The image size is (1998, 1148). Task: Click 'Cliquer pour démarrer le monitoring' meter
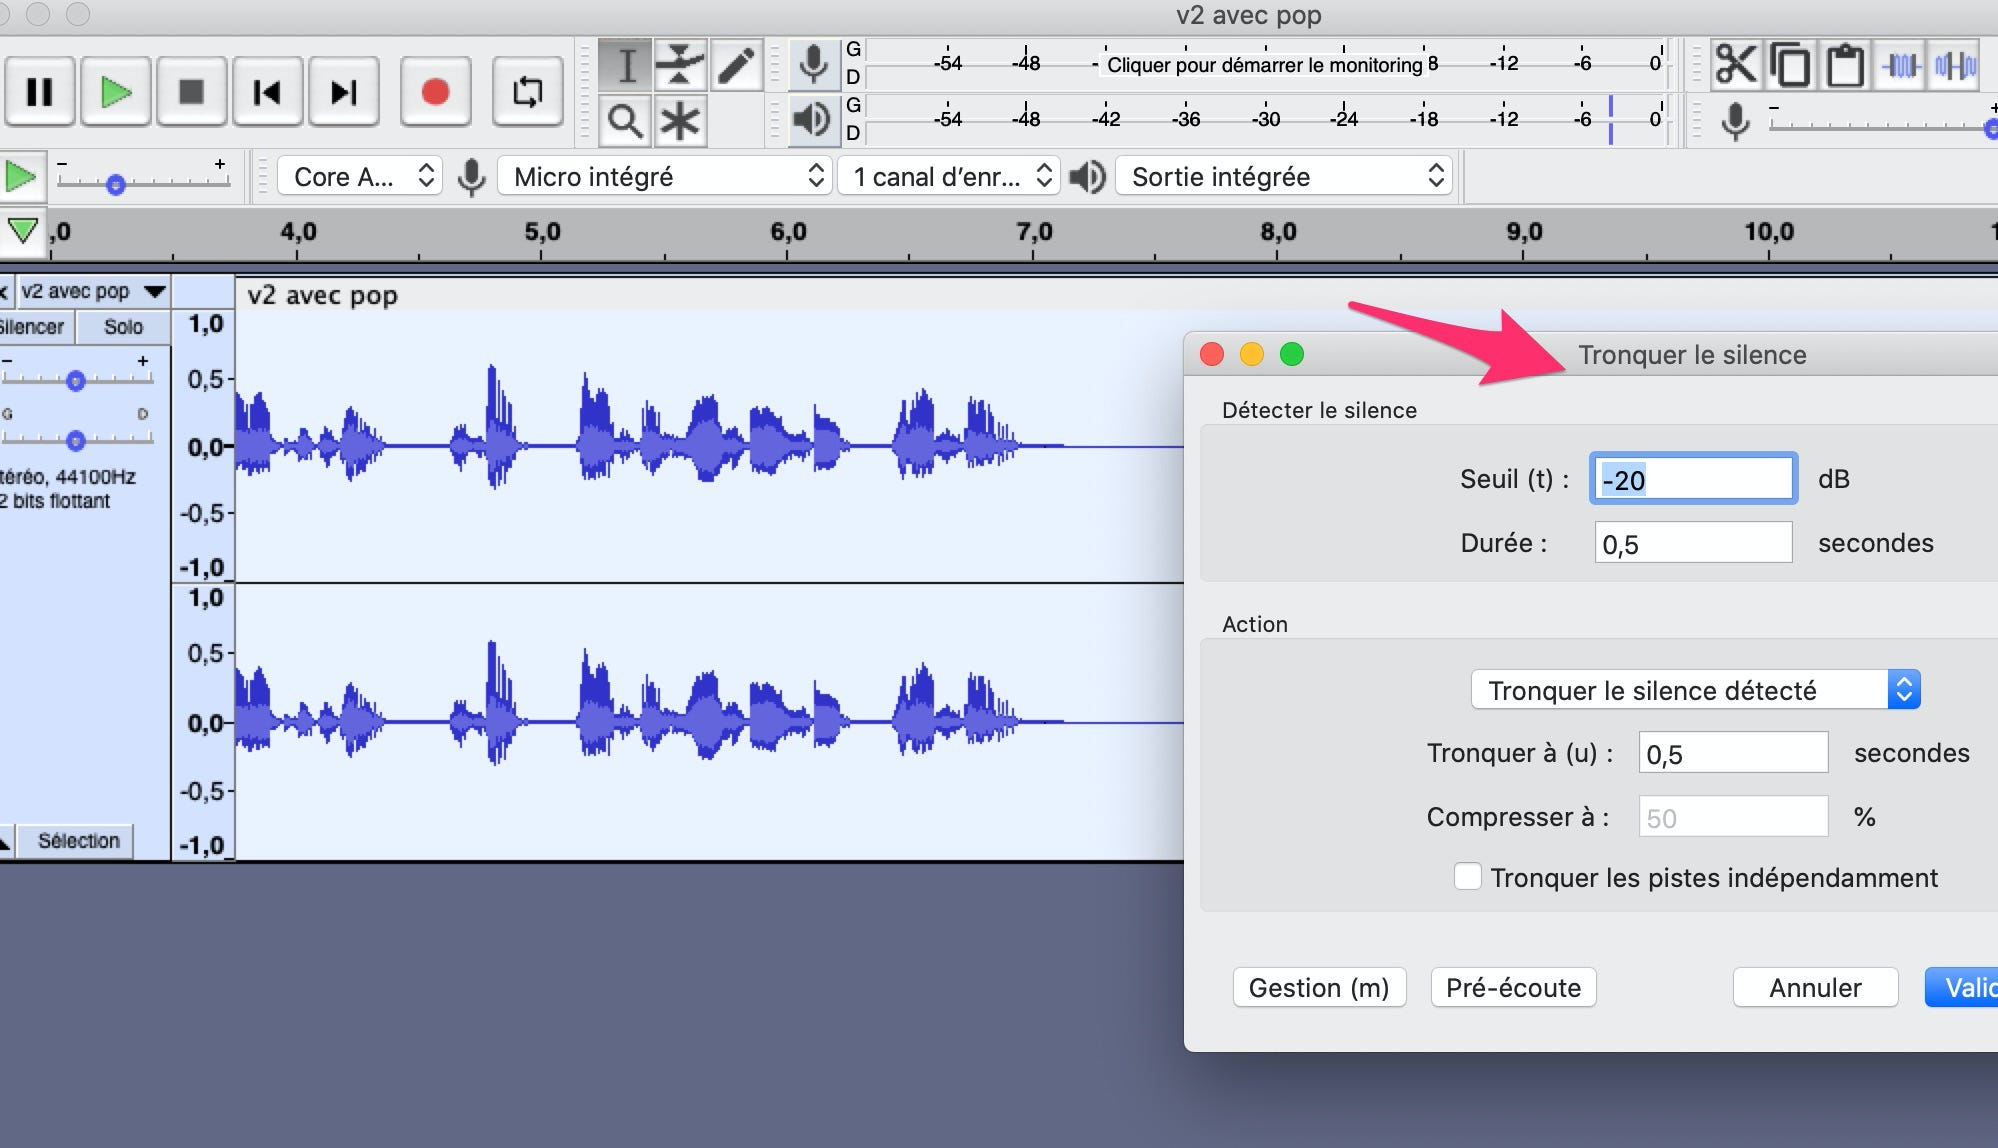[x=1264, y=65]
